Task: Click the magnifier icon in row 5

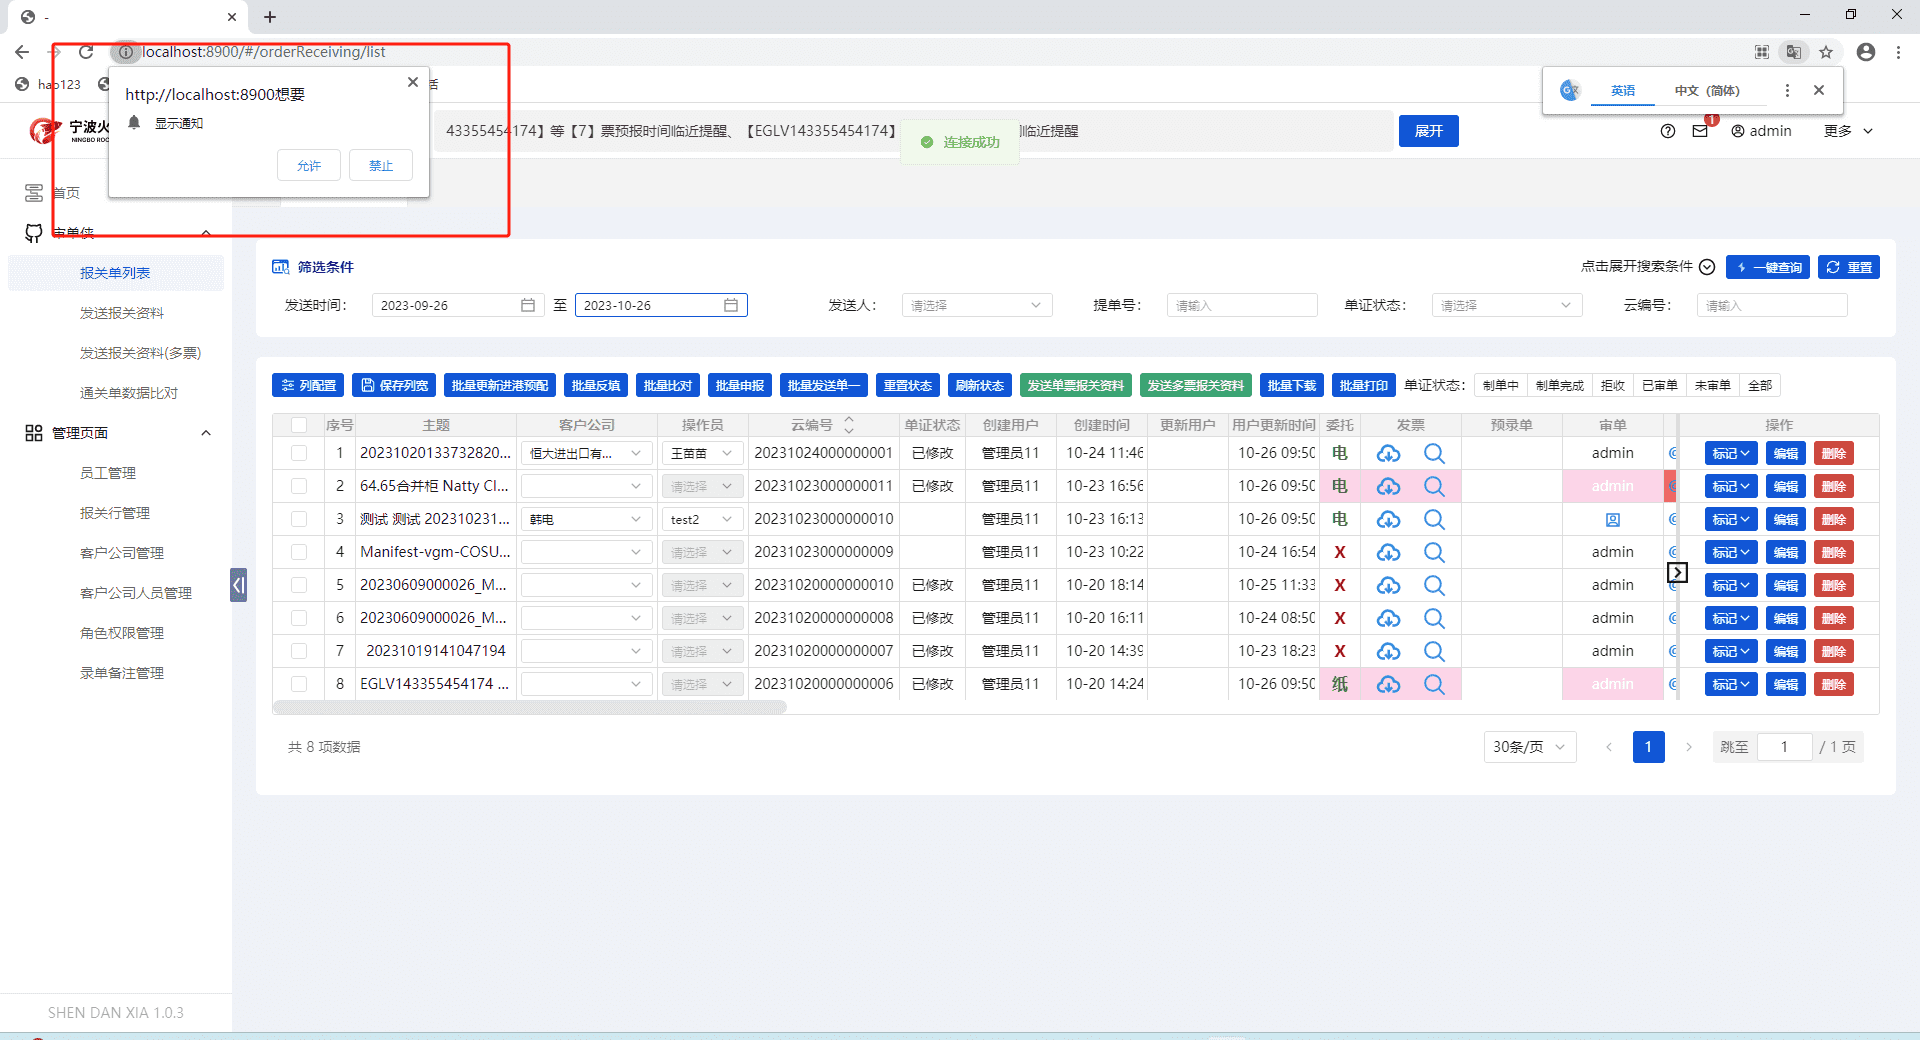Action: coord(1434,585)
